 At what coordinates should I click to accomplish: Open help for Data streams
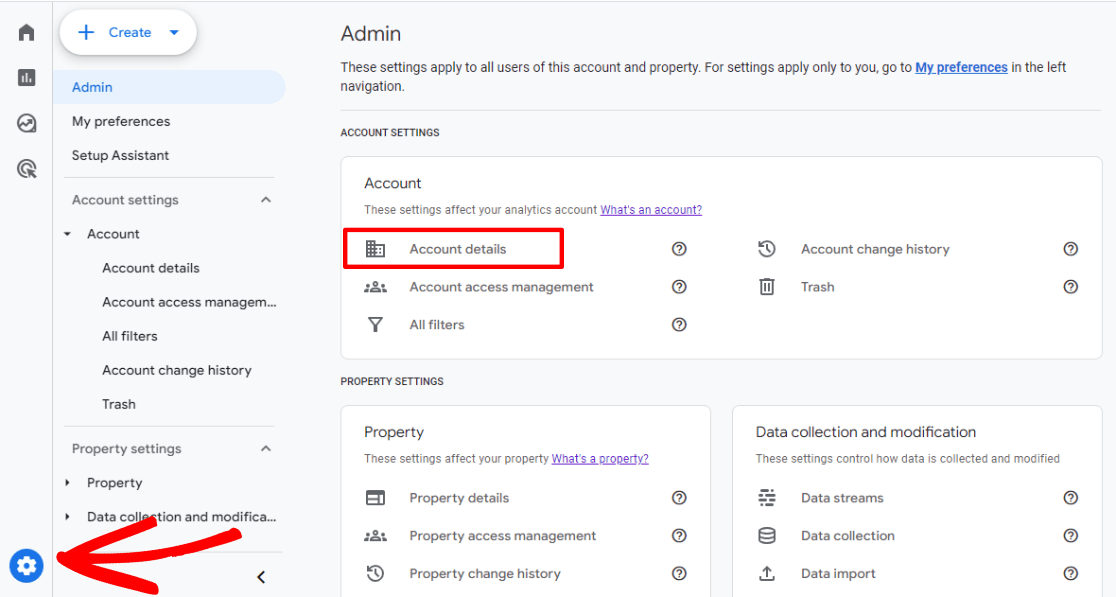1070,498
